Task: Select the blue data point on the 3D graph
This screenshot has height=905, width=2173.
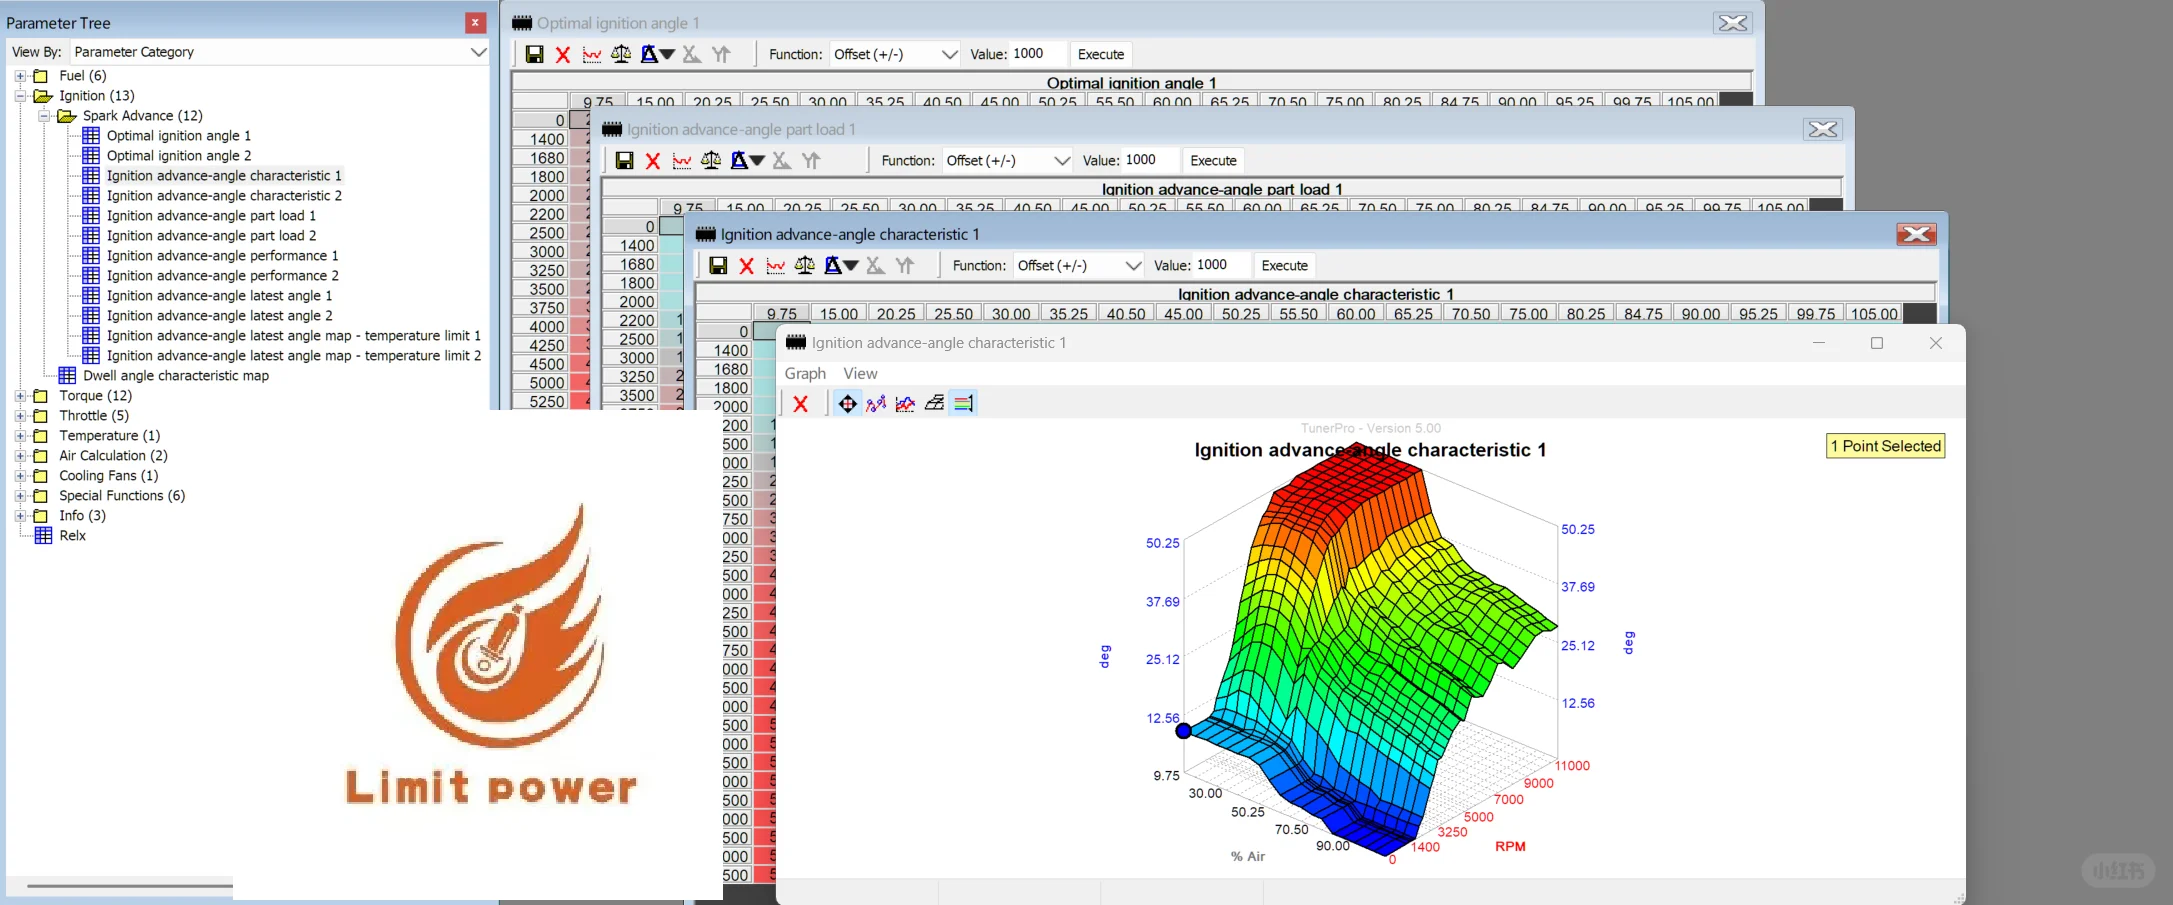Action: 1184,731
